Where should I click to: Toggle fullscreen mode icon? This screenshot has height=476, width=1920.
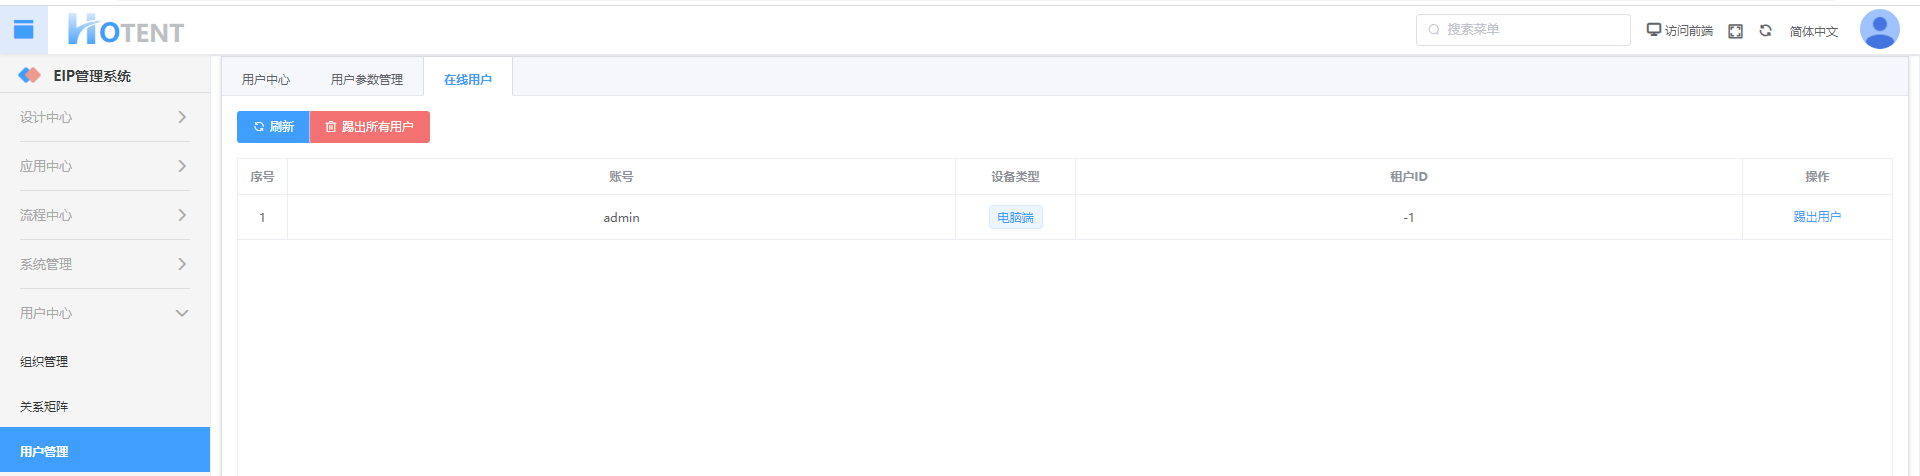1736,31
